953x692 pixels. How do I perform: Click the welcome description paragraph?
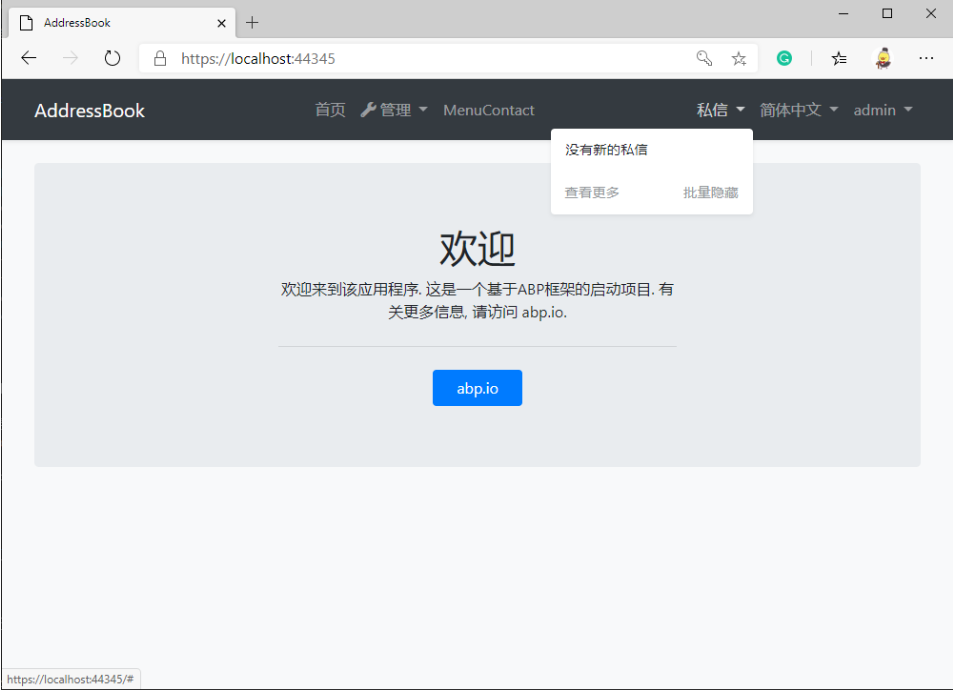tap(477, 301)
